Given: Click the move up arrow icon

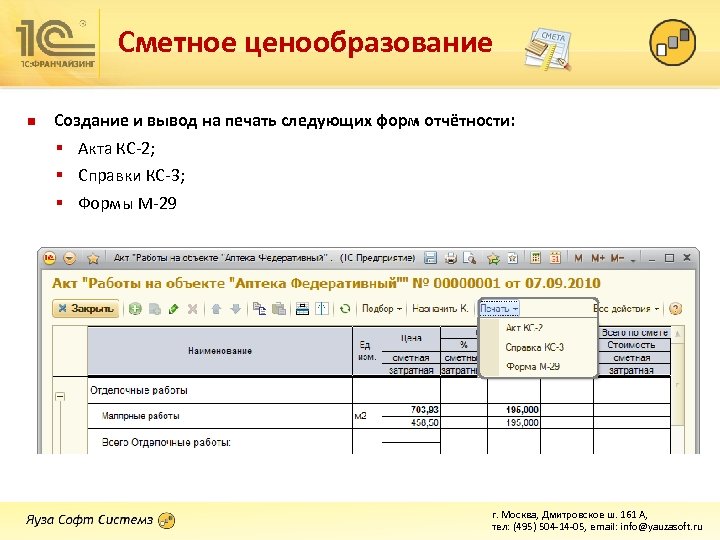Looking at the screenshot, I should (x=216, y=309).
